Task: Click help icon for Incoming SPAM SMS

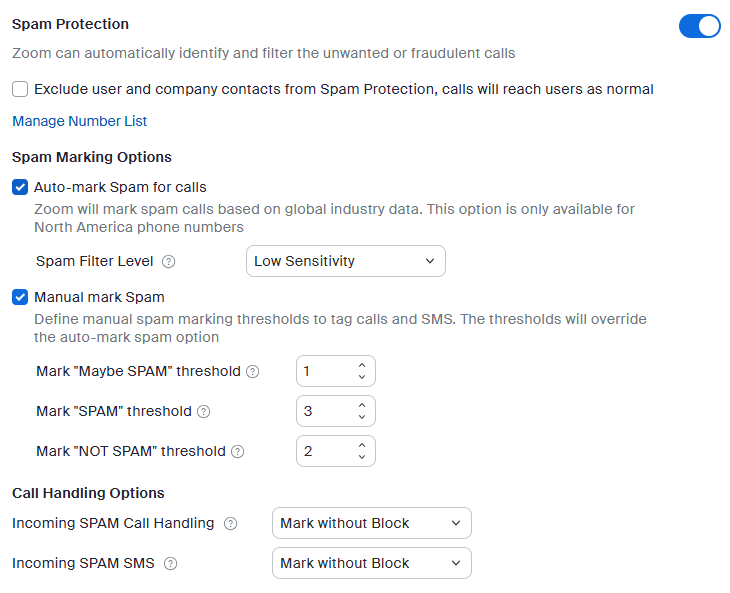Action: (x=170, y=564)
